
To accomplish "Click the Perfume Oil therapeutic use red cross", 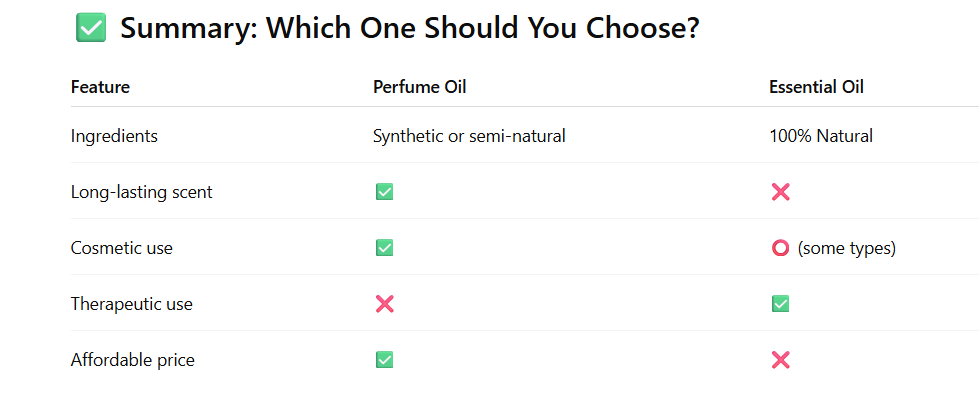I will point(385,304).
